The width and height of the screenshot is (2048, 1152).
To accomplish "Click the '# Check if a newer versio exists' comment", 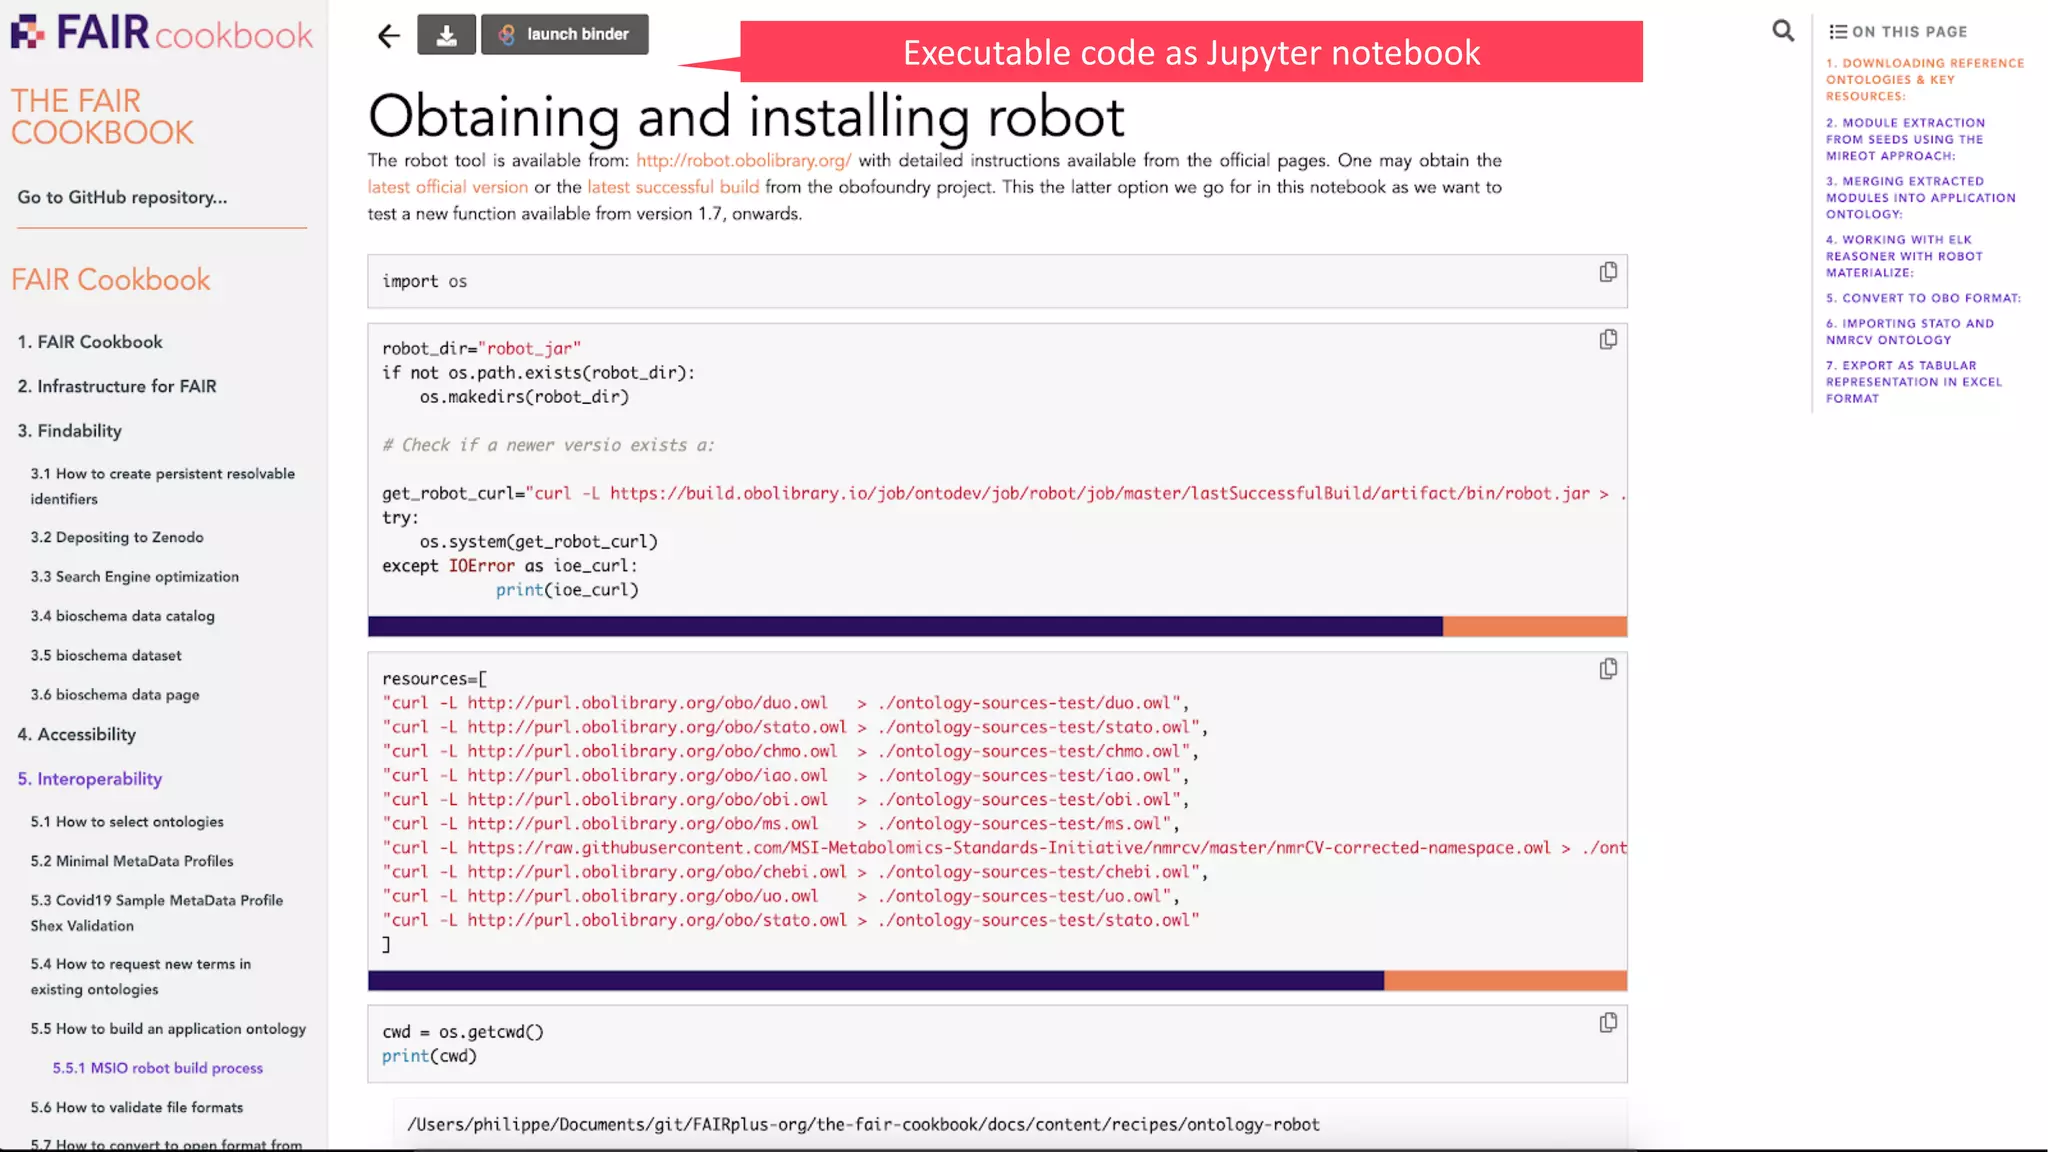I will 548,445.
